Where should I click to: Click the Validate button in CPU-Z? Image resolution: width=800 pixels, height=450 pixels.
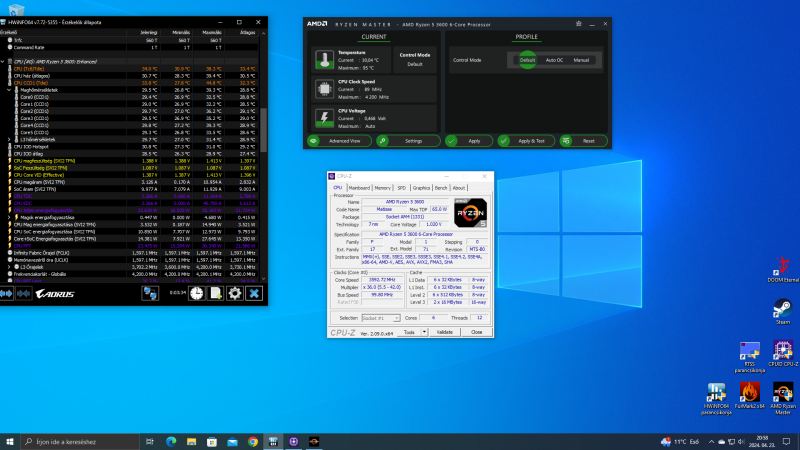tap(445, 331)
